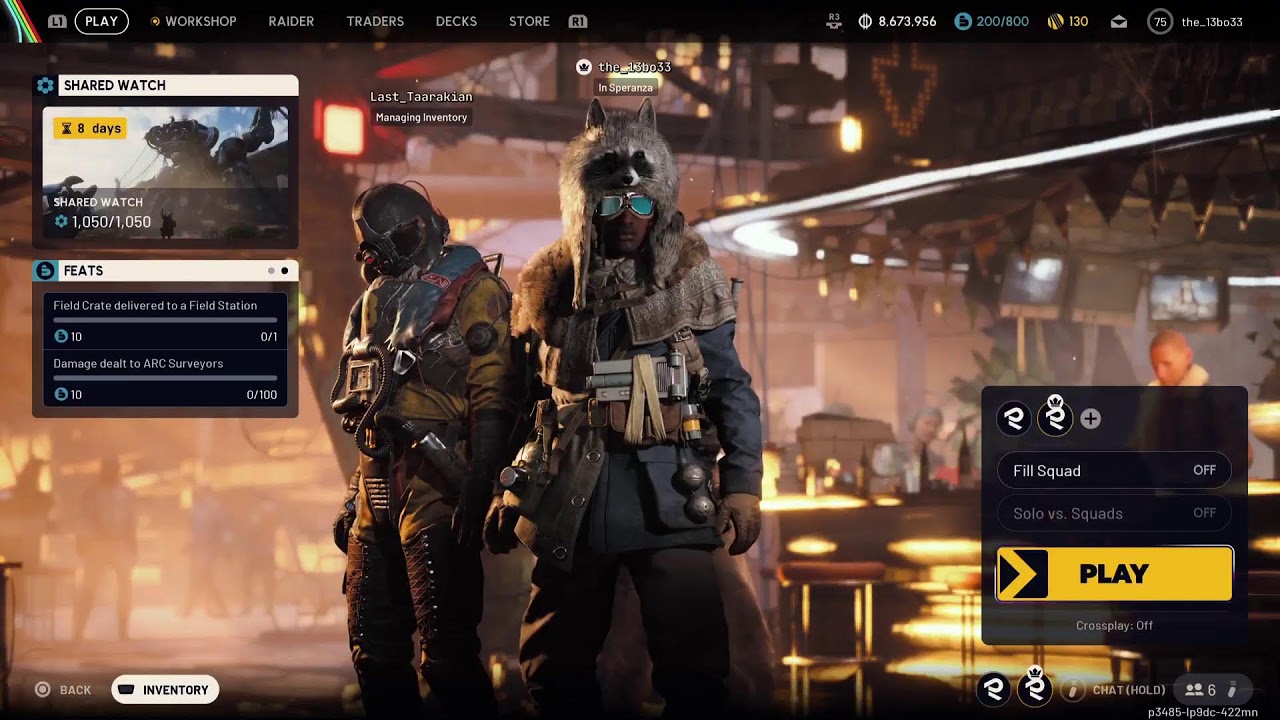Toggle the Fill Squad option

click(1114, 470)
